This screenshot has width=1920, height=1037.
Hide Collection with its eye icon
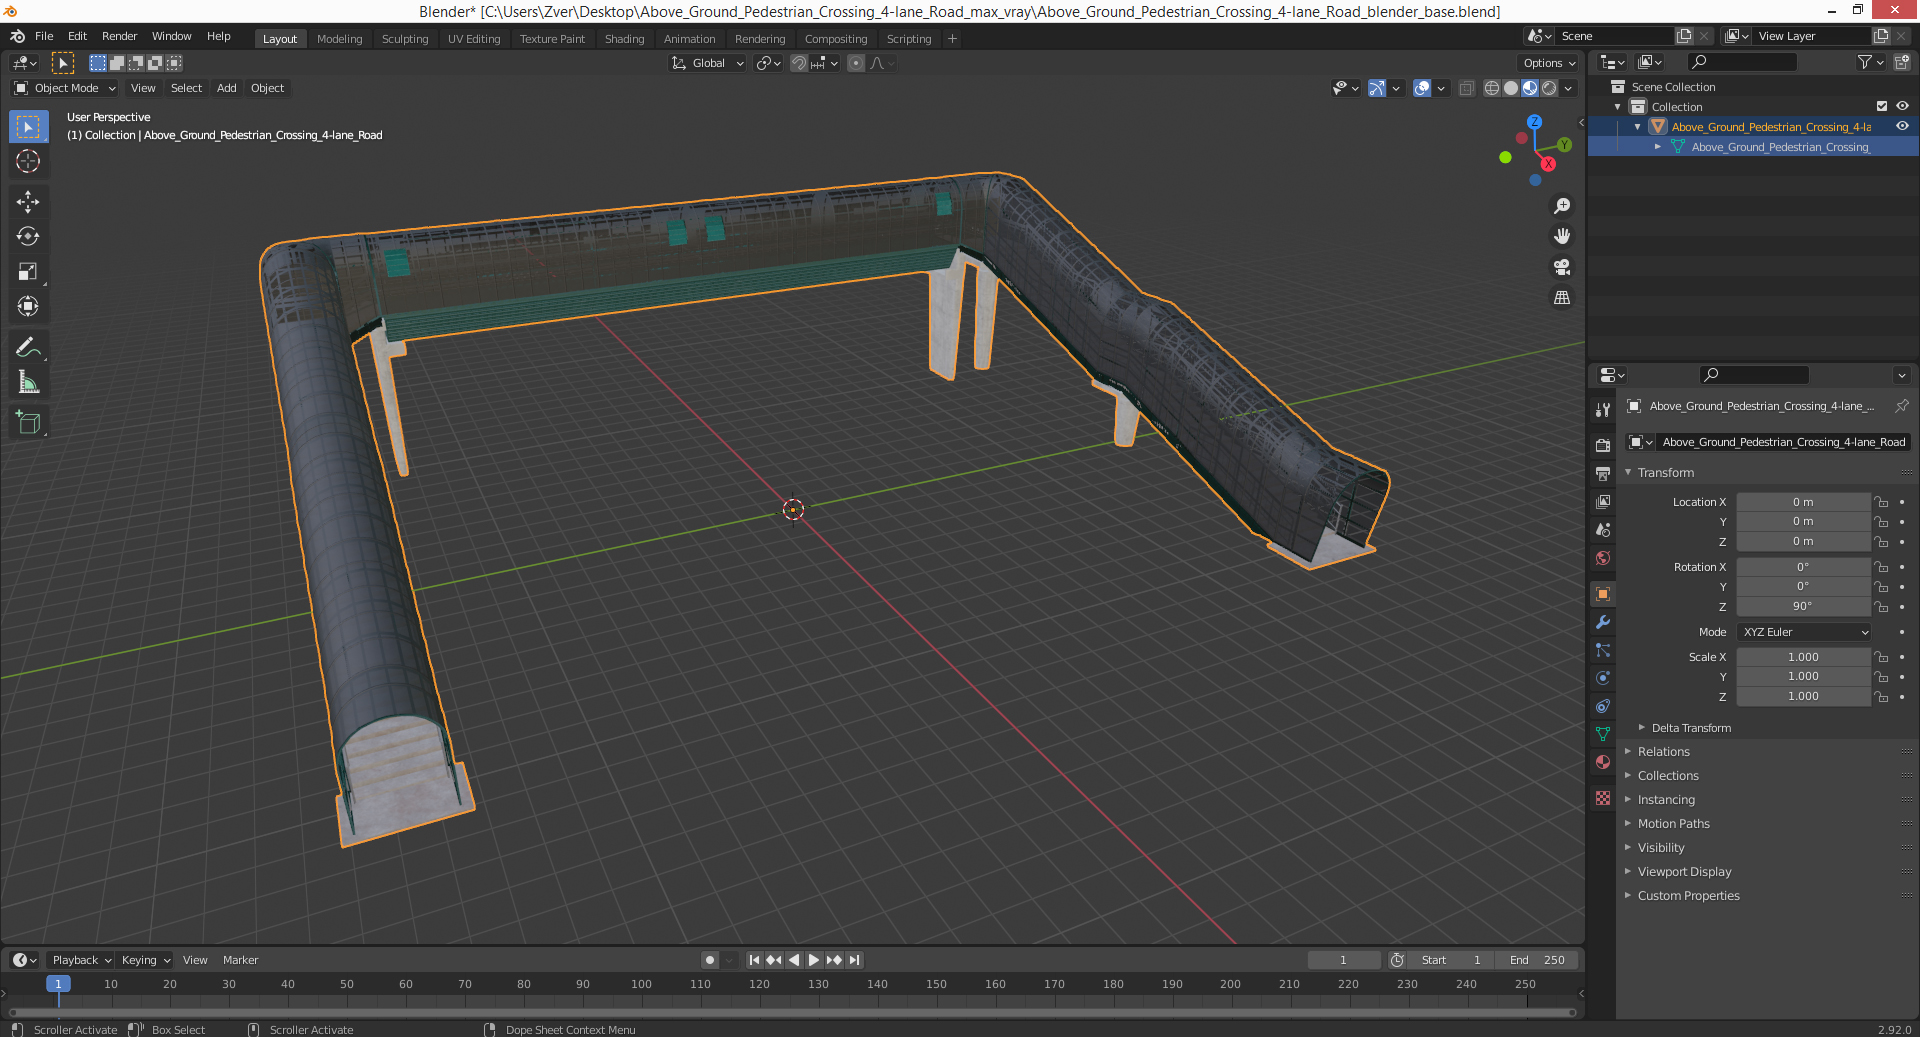point(1902,107)
